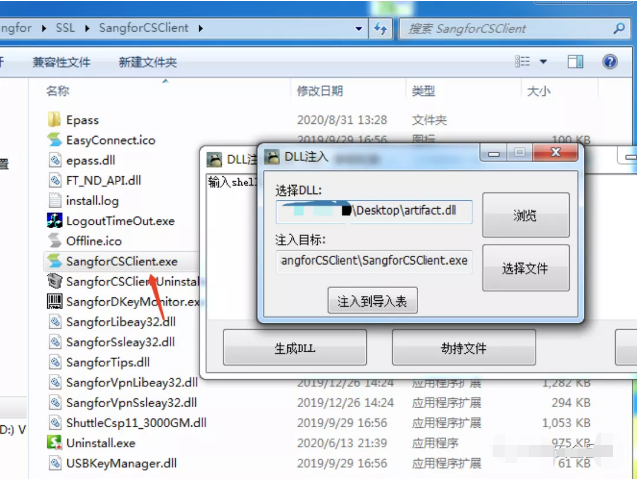Open the view options dropdown arrow
This screenshot has width=639, height=497.
pyautogui.click(x=543, y=62)
